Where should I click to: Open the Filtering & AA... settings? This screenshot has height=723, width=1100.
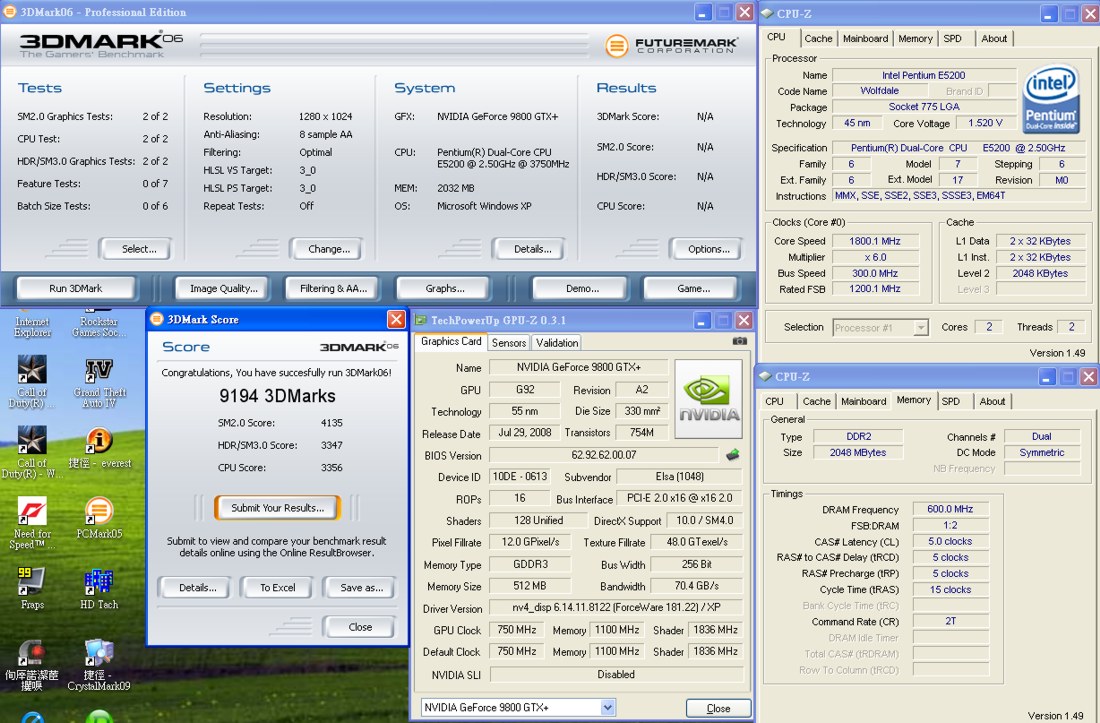pos(333,288)
